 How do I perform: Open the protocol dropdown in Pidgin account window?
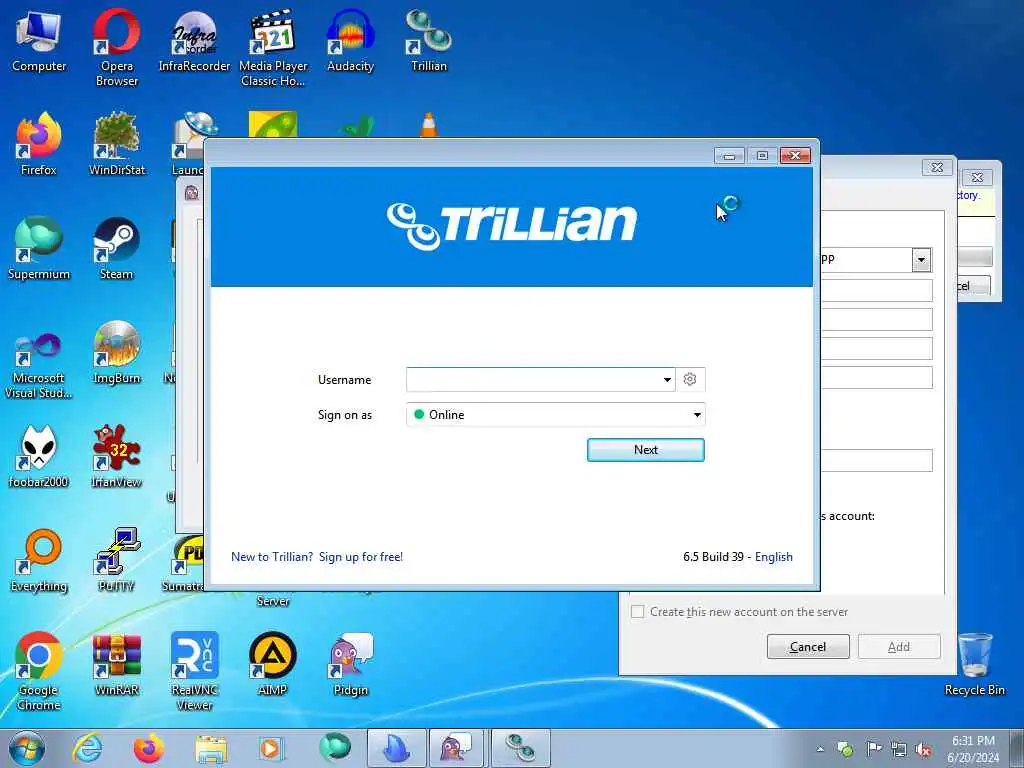click(x=921, y=260)
